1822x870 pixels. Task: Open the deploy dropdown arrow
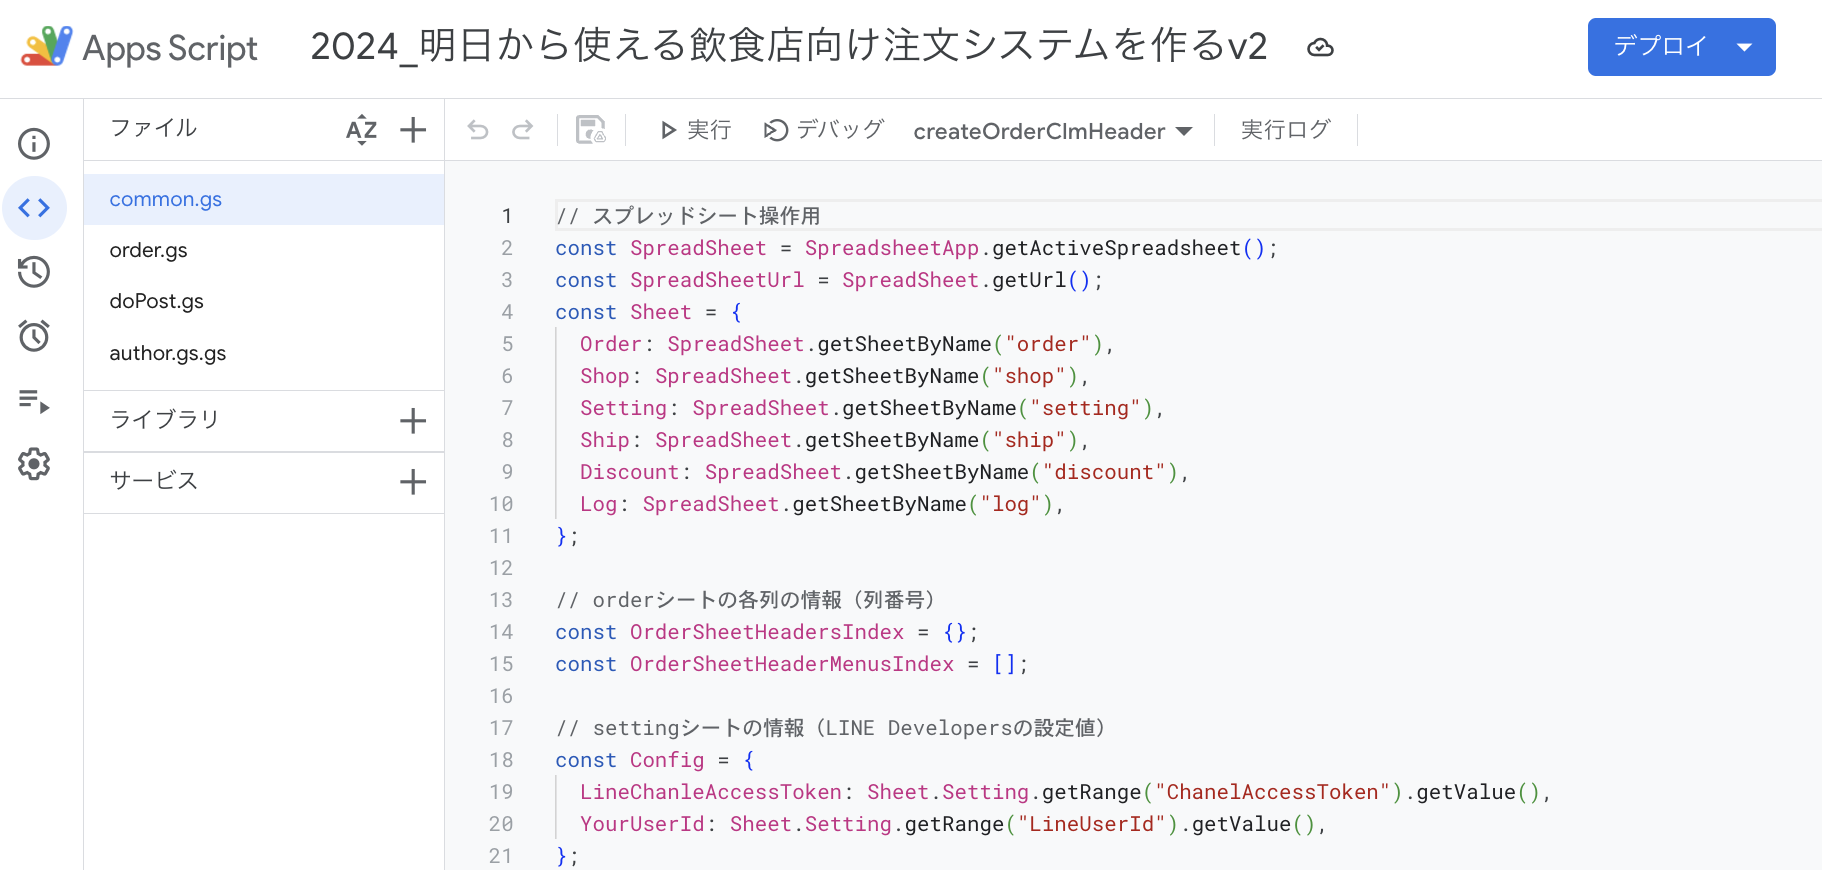pos(1745,47)
